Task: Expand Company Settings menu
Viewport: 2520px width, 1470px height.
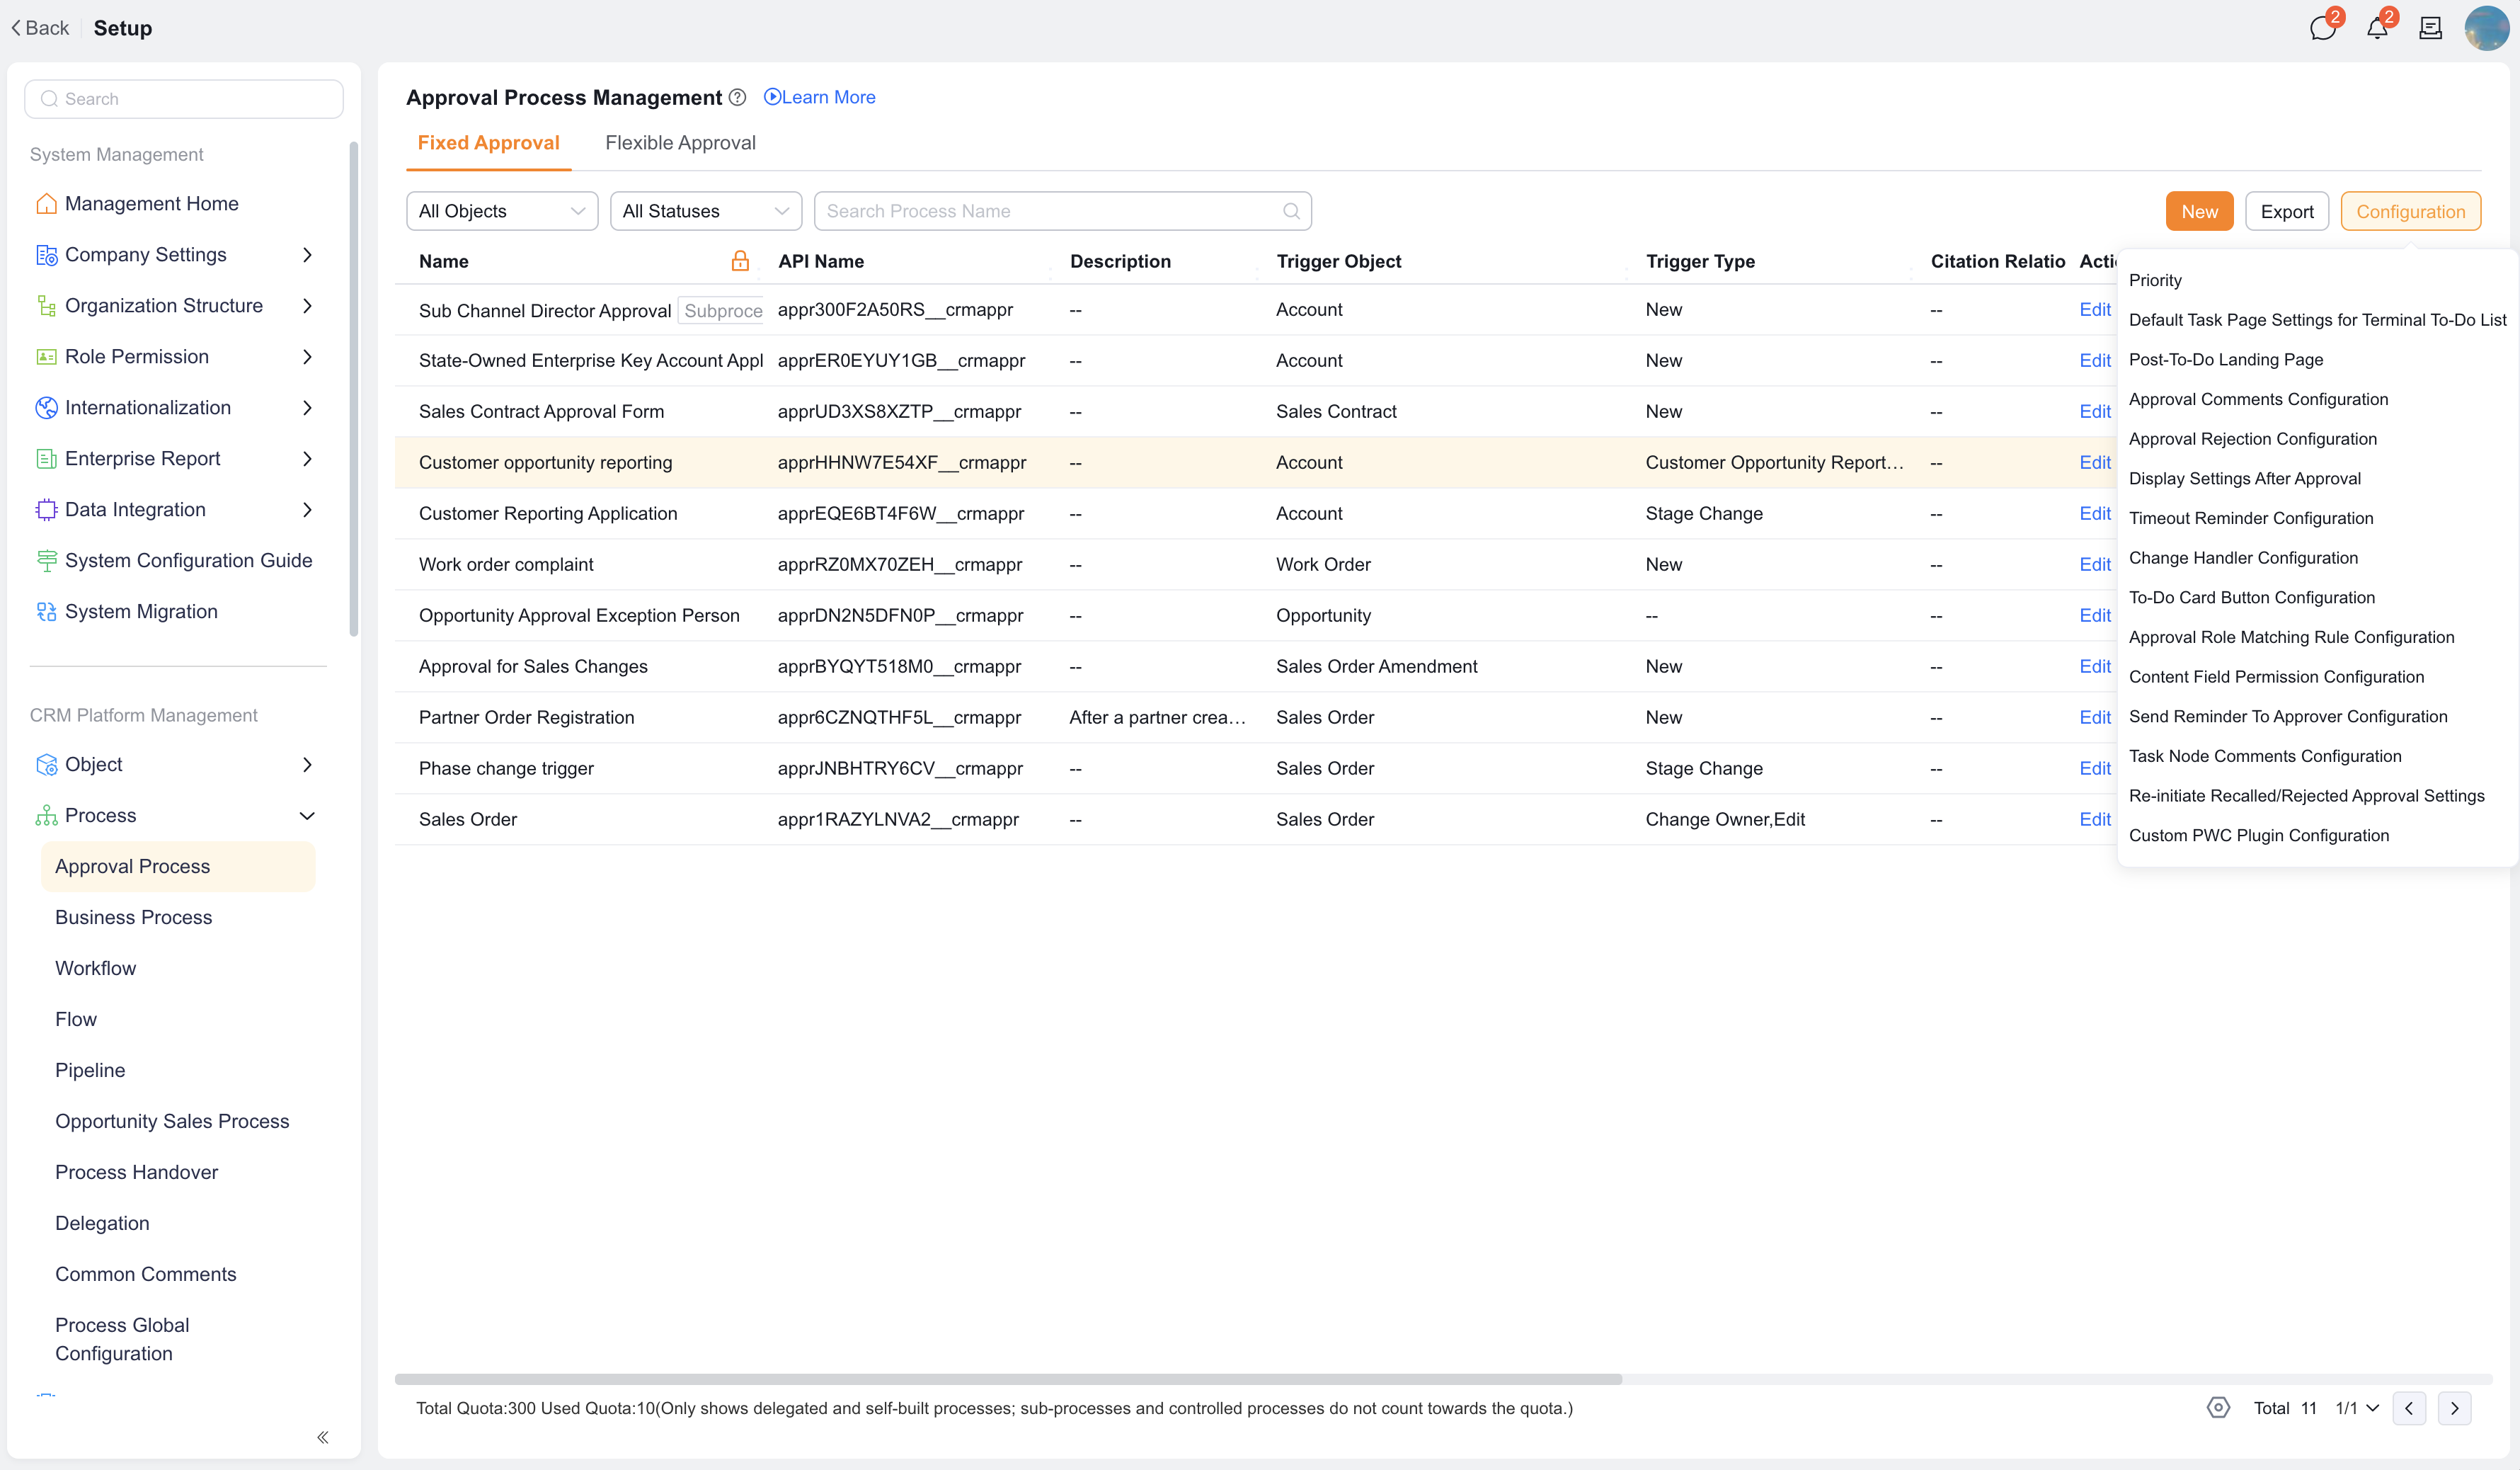Action: coord(307,255)
